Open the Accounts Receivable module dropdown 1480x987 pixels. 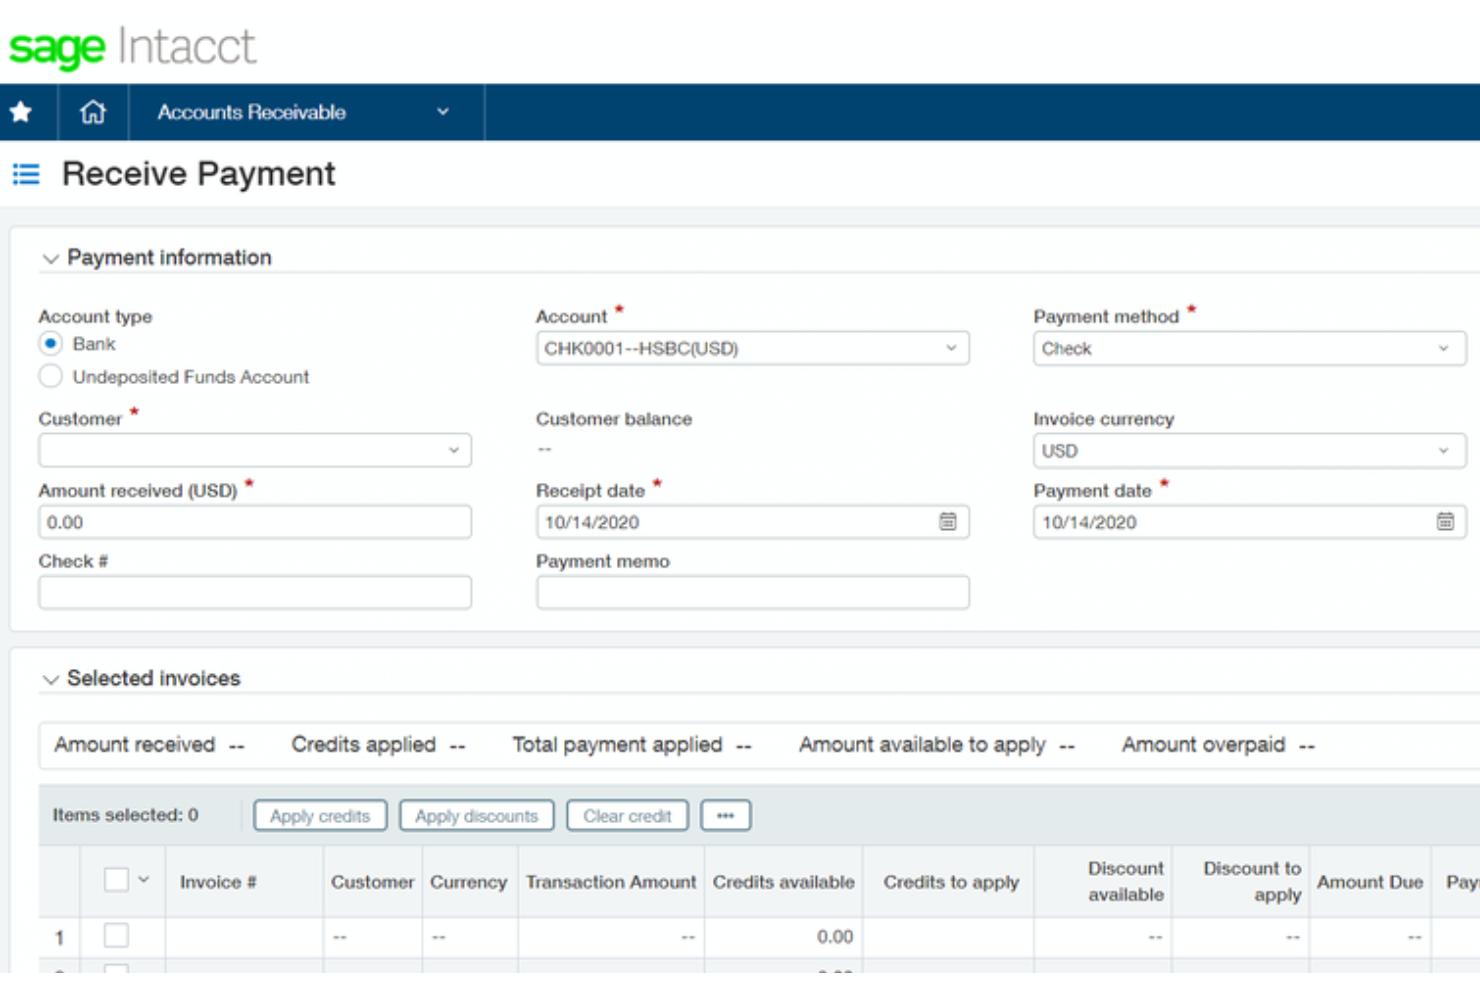pyautogui.click(x=306, y=112)
